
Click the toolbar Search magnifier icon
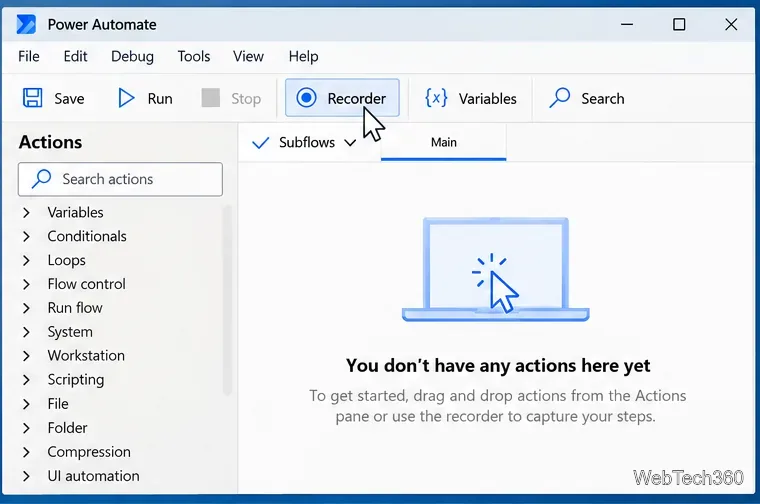tap(559, 98)
